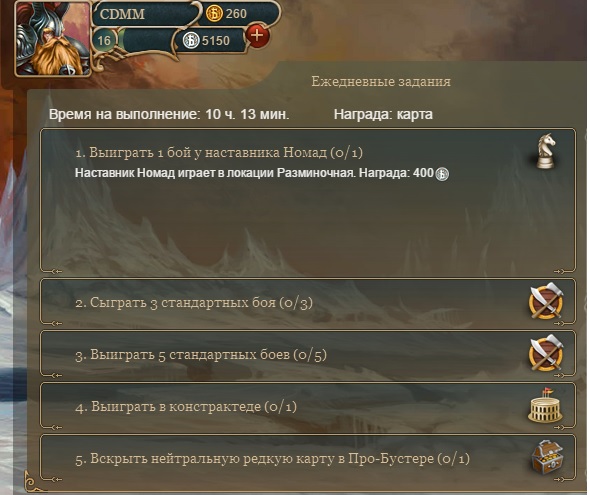The width and height of the screenshot is (589, 495).
Task: Click the dwarf warrior avatar portrait
Action: pyautogui.click(x=53, y=39)
